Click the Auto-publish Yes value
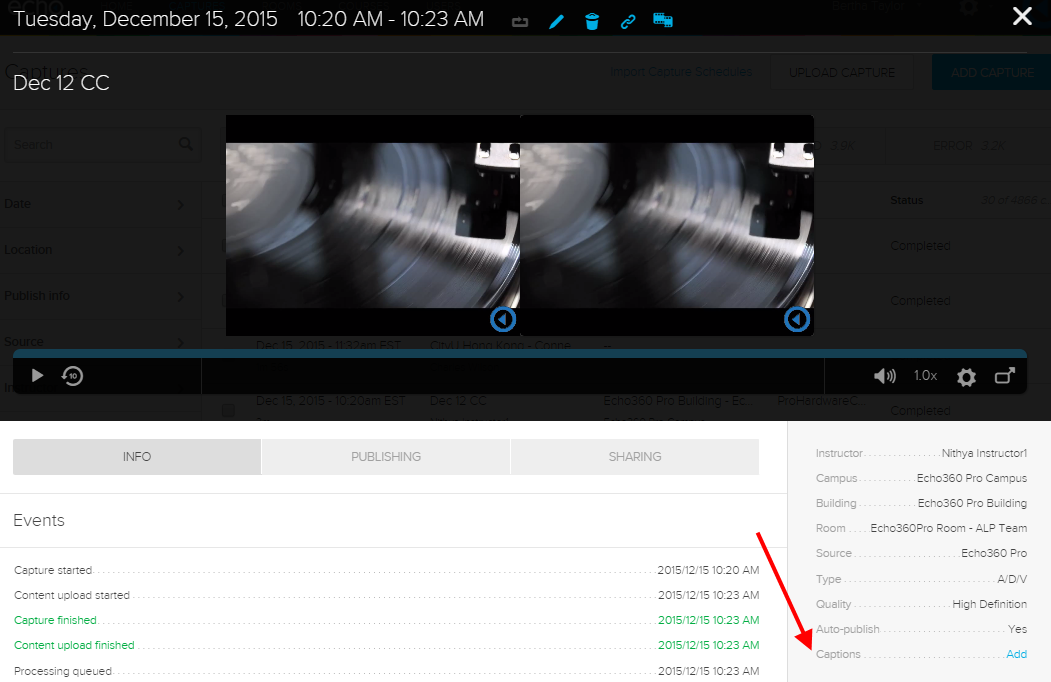This screenshot has width=1051, height=682. click(1017, 629)
